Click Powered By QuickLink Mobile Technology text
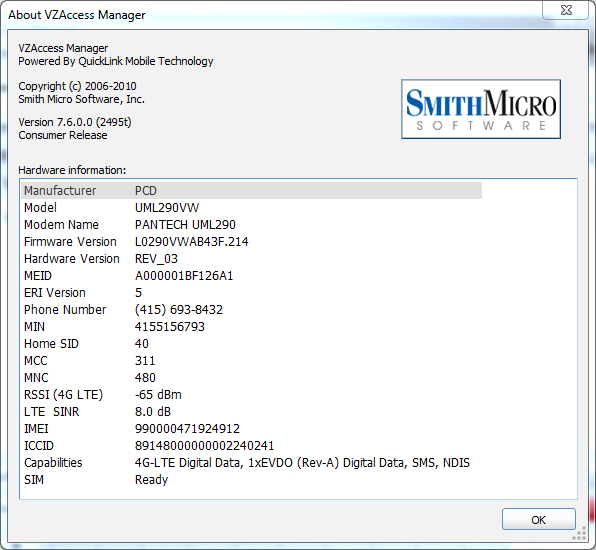 (x=116, y=61)
